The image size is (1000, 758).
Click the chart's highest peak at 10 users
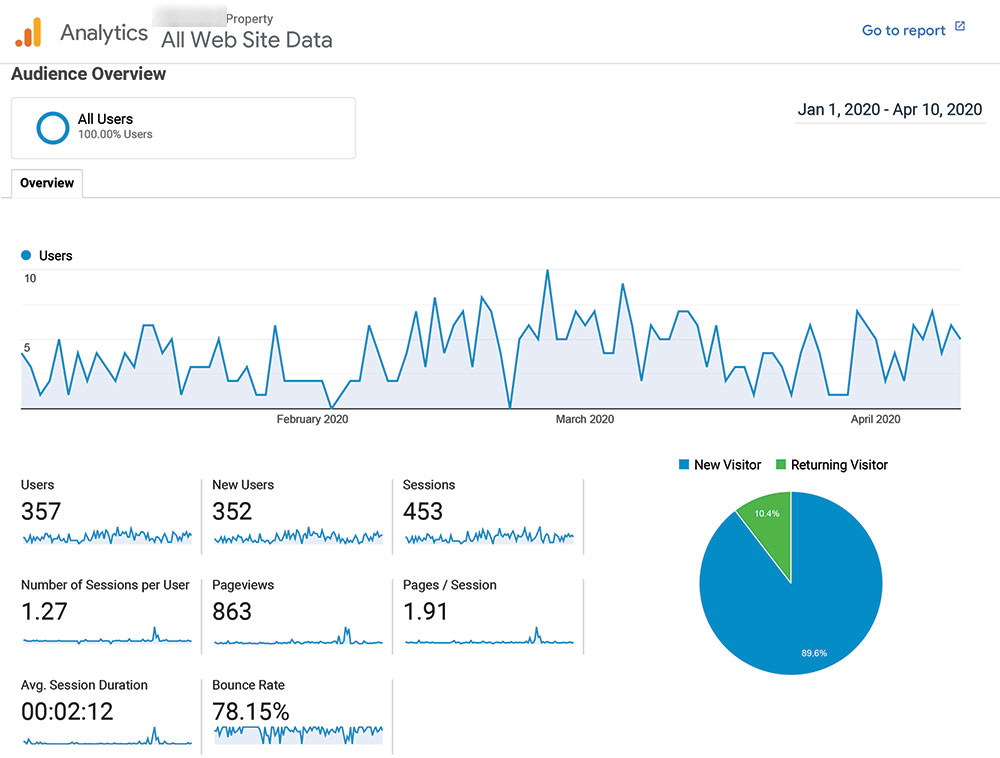547,271
